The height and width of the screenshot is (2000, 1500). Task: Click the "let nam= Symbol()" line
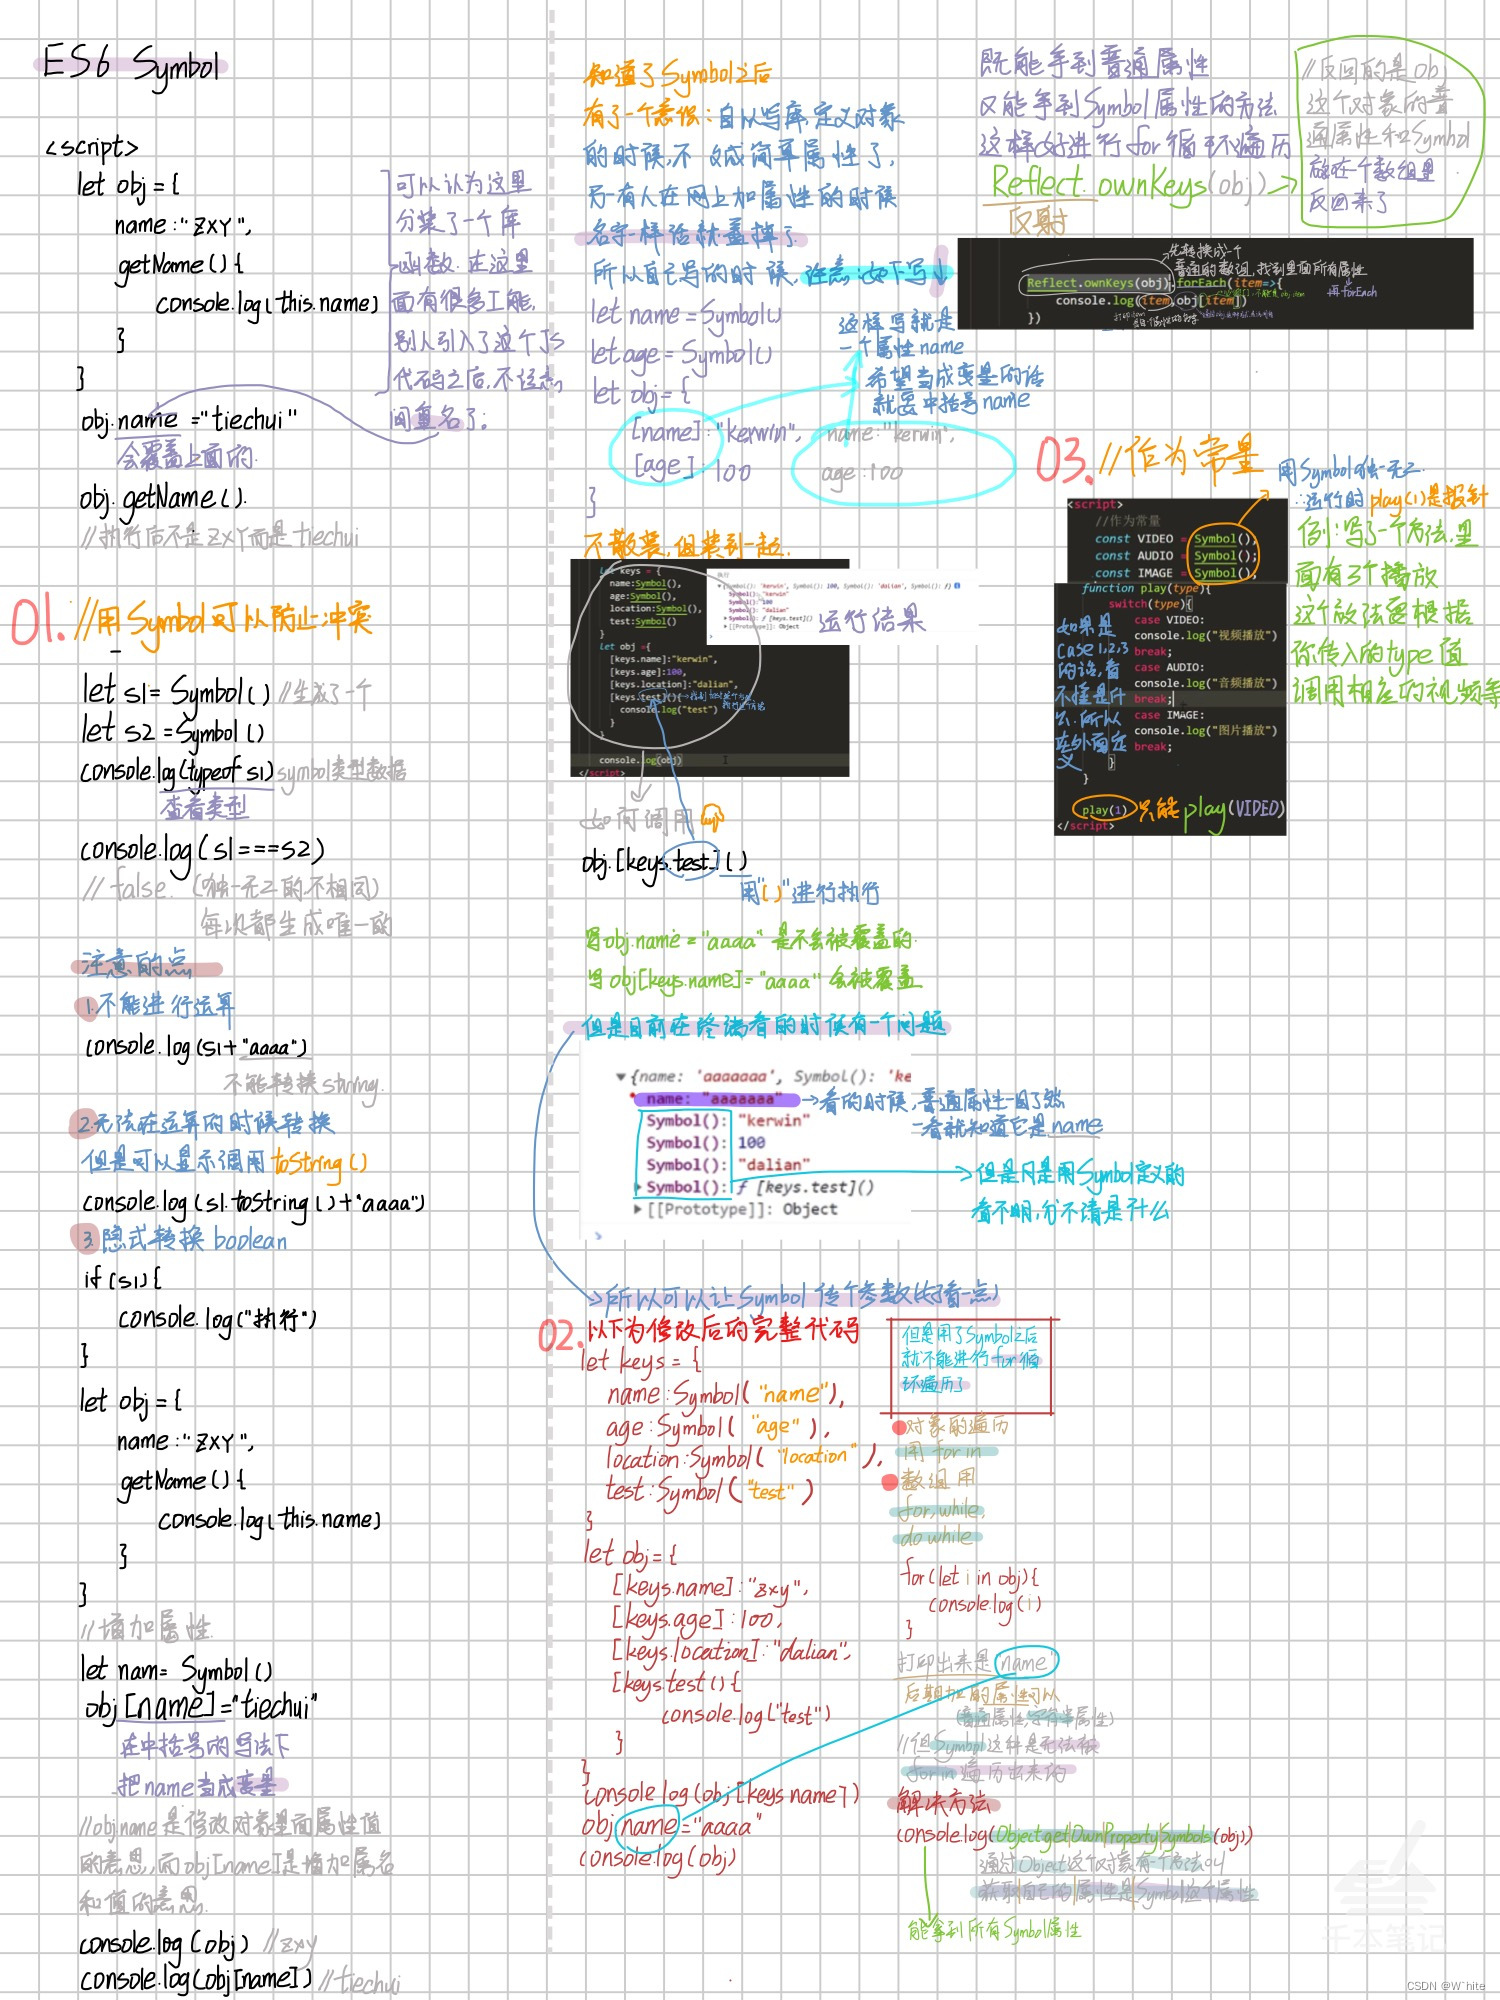(177, 1669)
